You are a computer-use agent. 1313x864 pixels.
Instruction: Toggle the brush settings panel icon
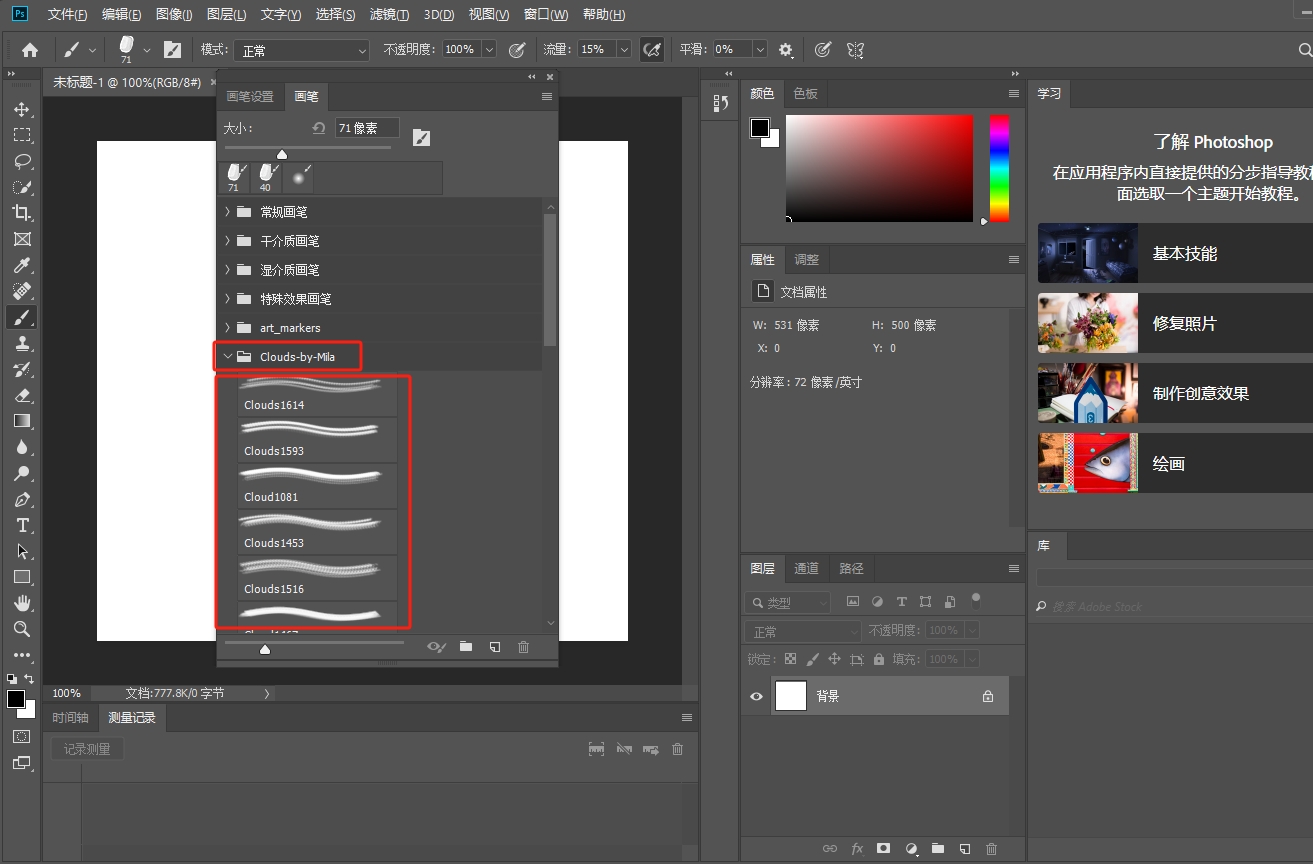click(x=173, y=49)
